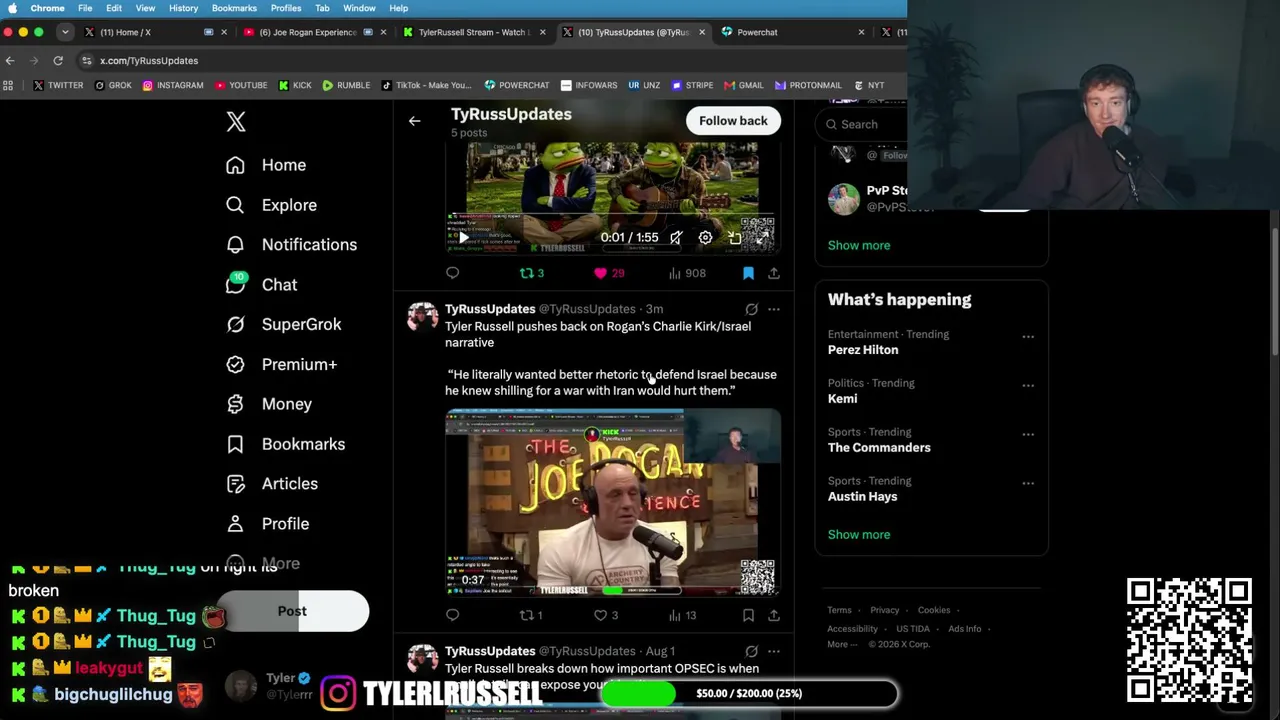The image size is (1280, 720).
Task: Open more options on the Aug 1 post
Action: click(x=773, y=652)
